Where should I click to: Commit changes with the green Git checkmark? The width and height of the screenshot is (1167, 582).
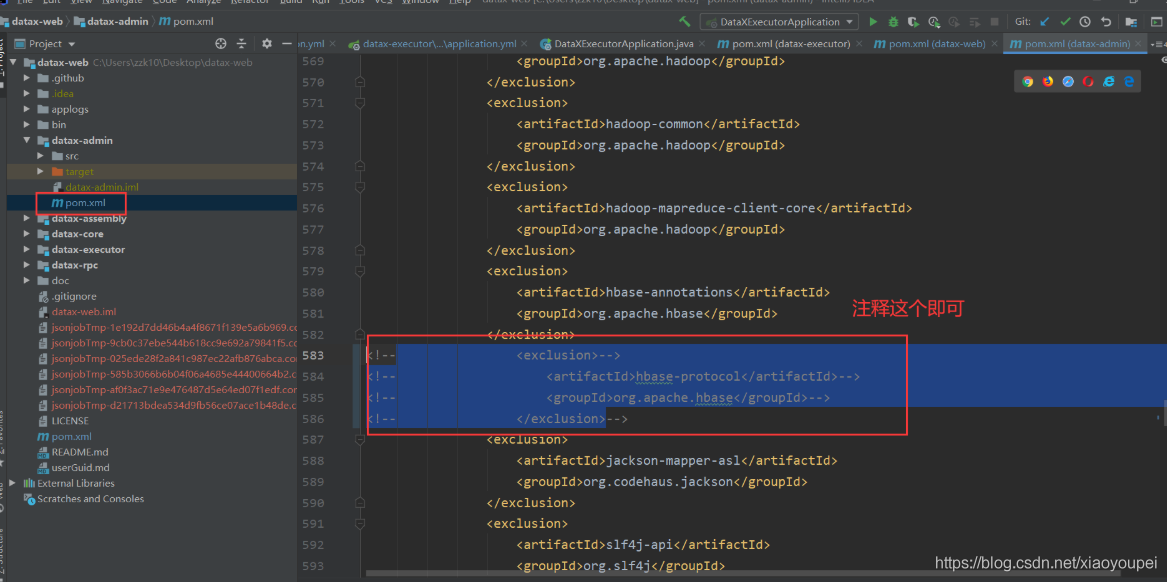(1065, 22)
